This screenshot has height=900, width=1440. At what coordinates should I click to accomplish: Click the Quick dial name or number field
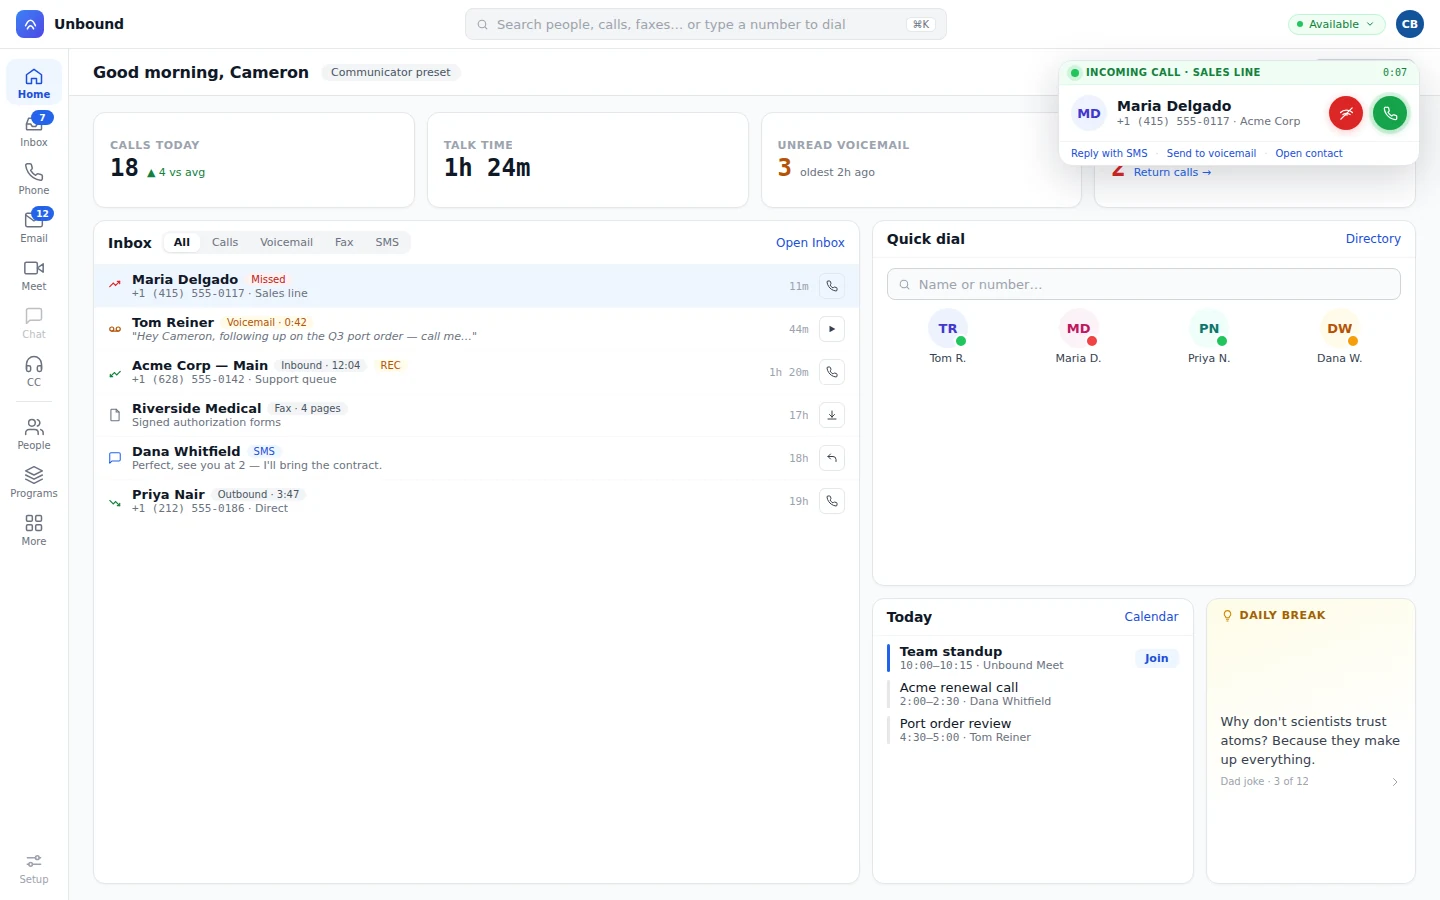[1144, 284]
